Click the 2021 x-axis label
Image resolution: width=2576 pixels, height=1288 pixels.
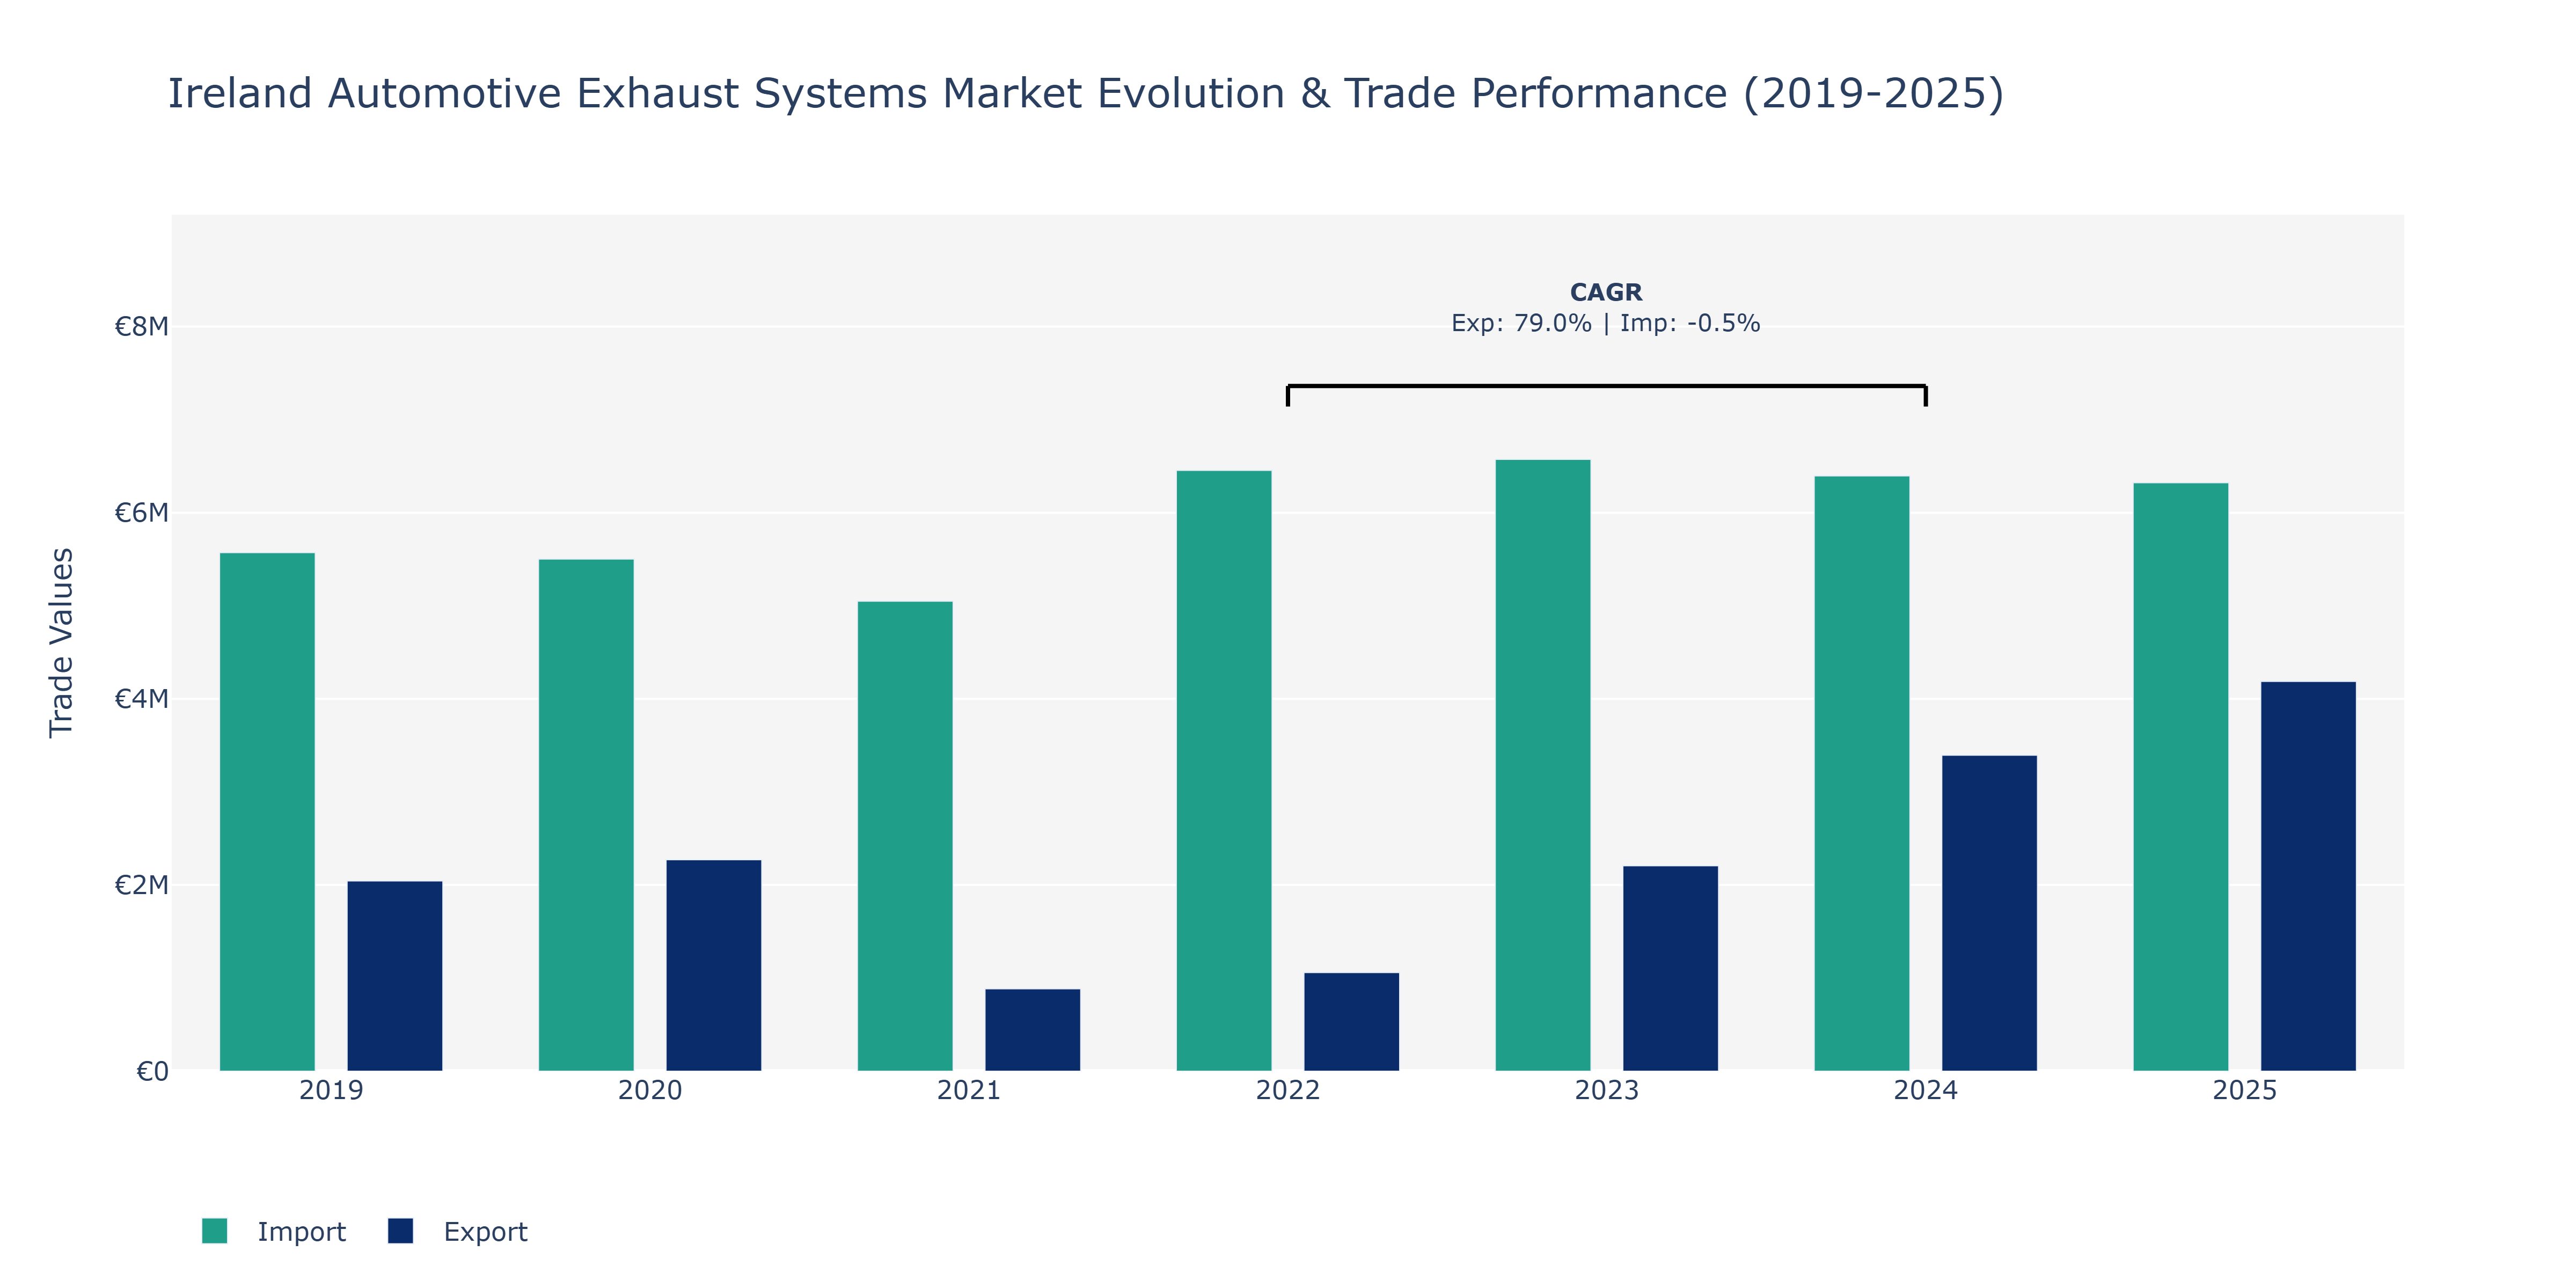click(x=969, y=1090)
